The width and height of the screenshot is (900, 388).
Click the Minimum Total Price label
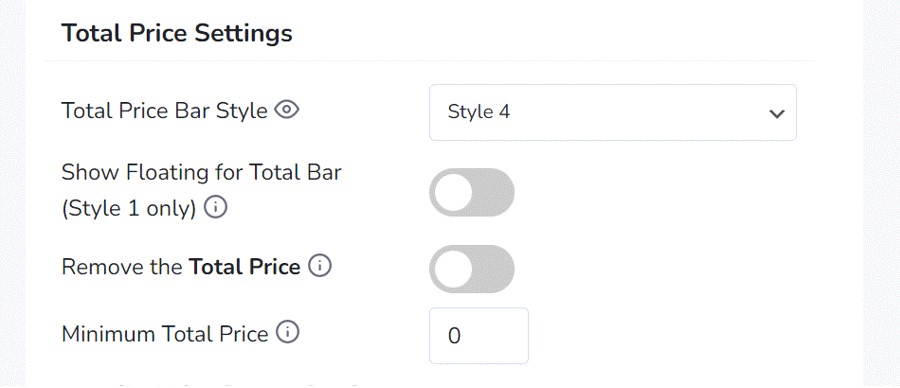tap(165, 334)
